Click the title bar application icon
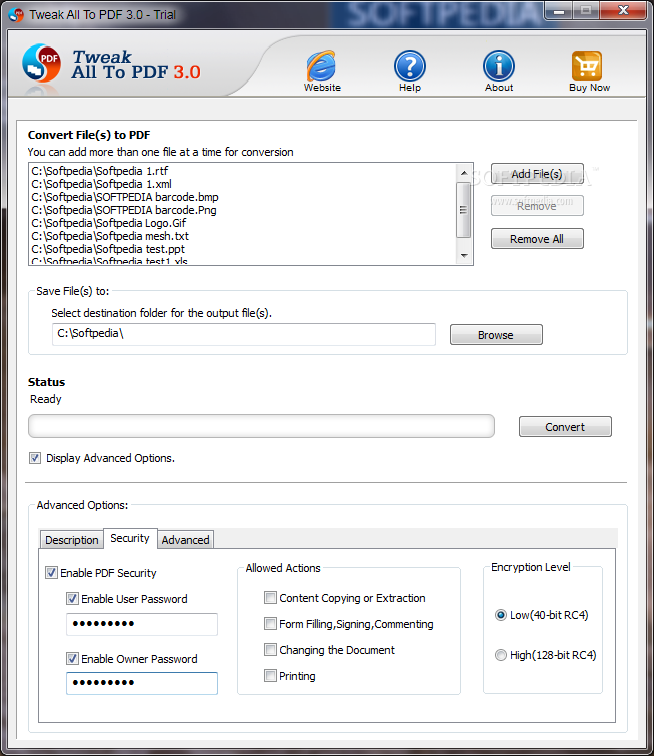Viewport: 654px width, 756px height. (x=16, y=14)
